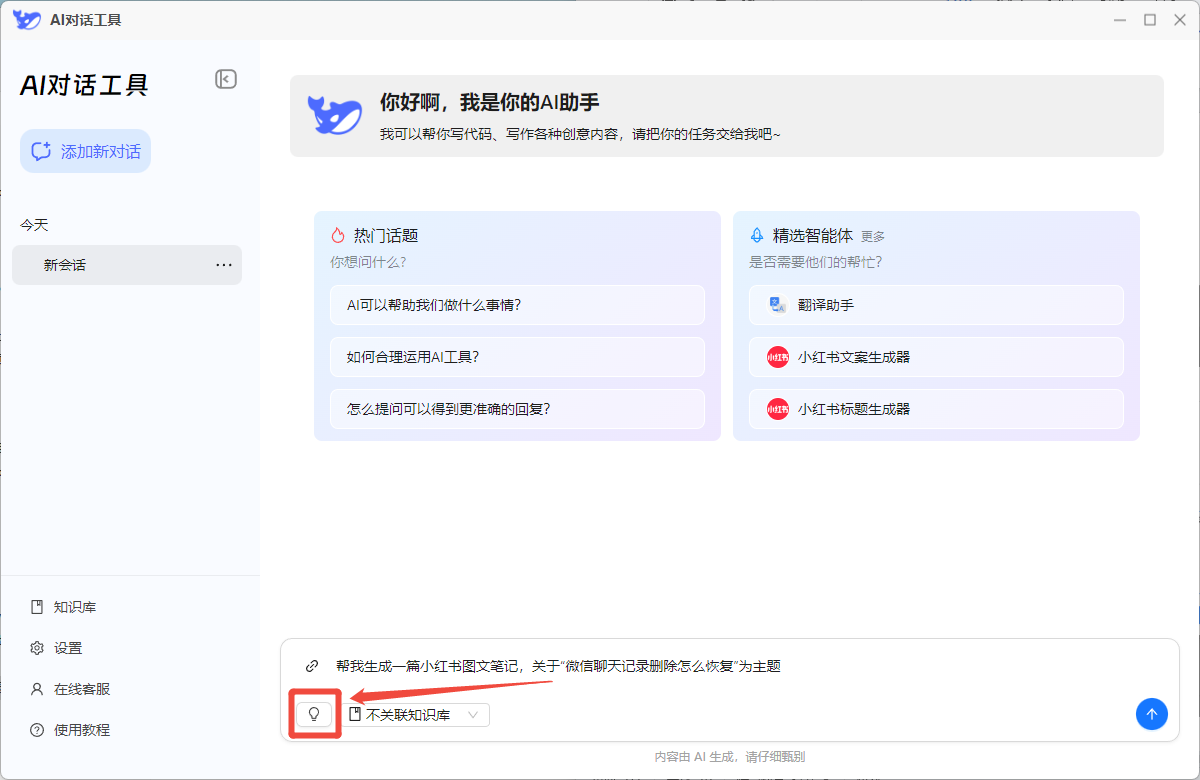Viewport: 1200px width, 780px height.
Task: Click the 翻译助手 translate icon
Action: click(x=778, y=305)
